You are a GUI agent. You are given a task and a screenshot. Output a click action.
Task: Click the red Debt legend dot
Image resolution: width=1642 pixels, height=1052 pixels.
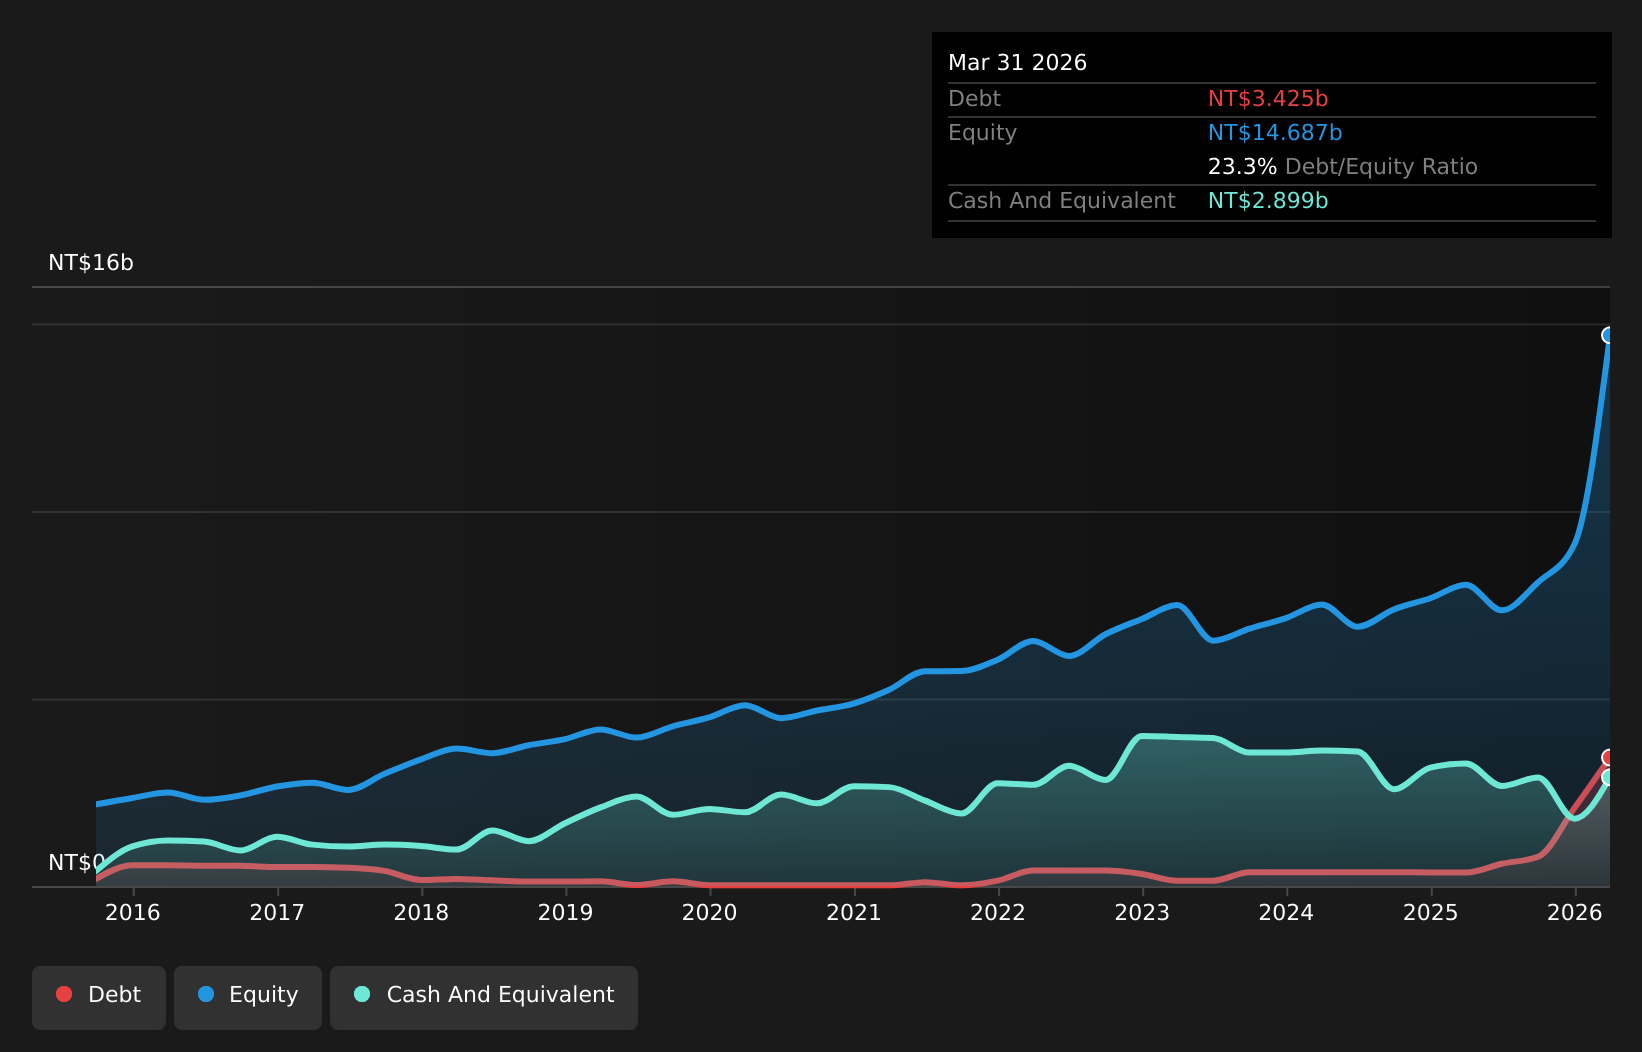point(64,994)
